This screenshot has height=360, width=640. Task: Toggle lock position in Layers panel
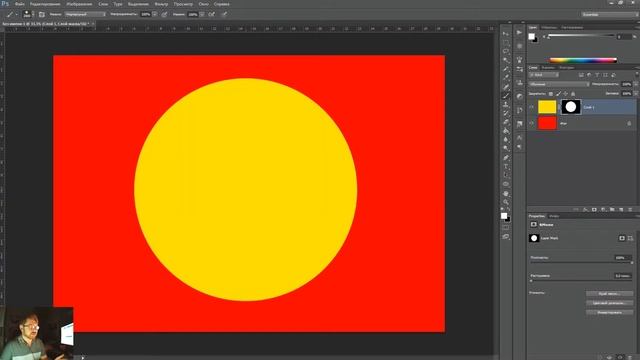coord(565,94)
